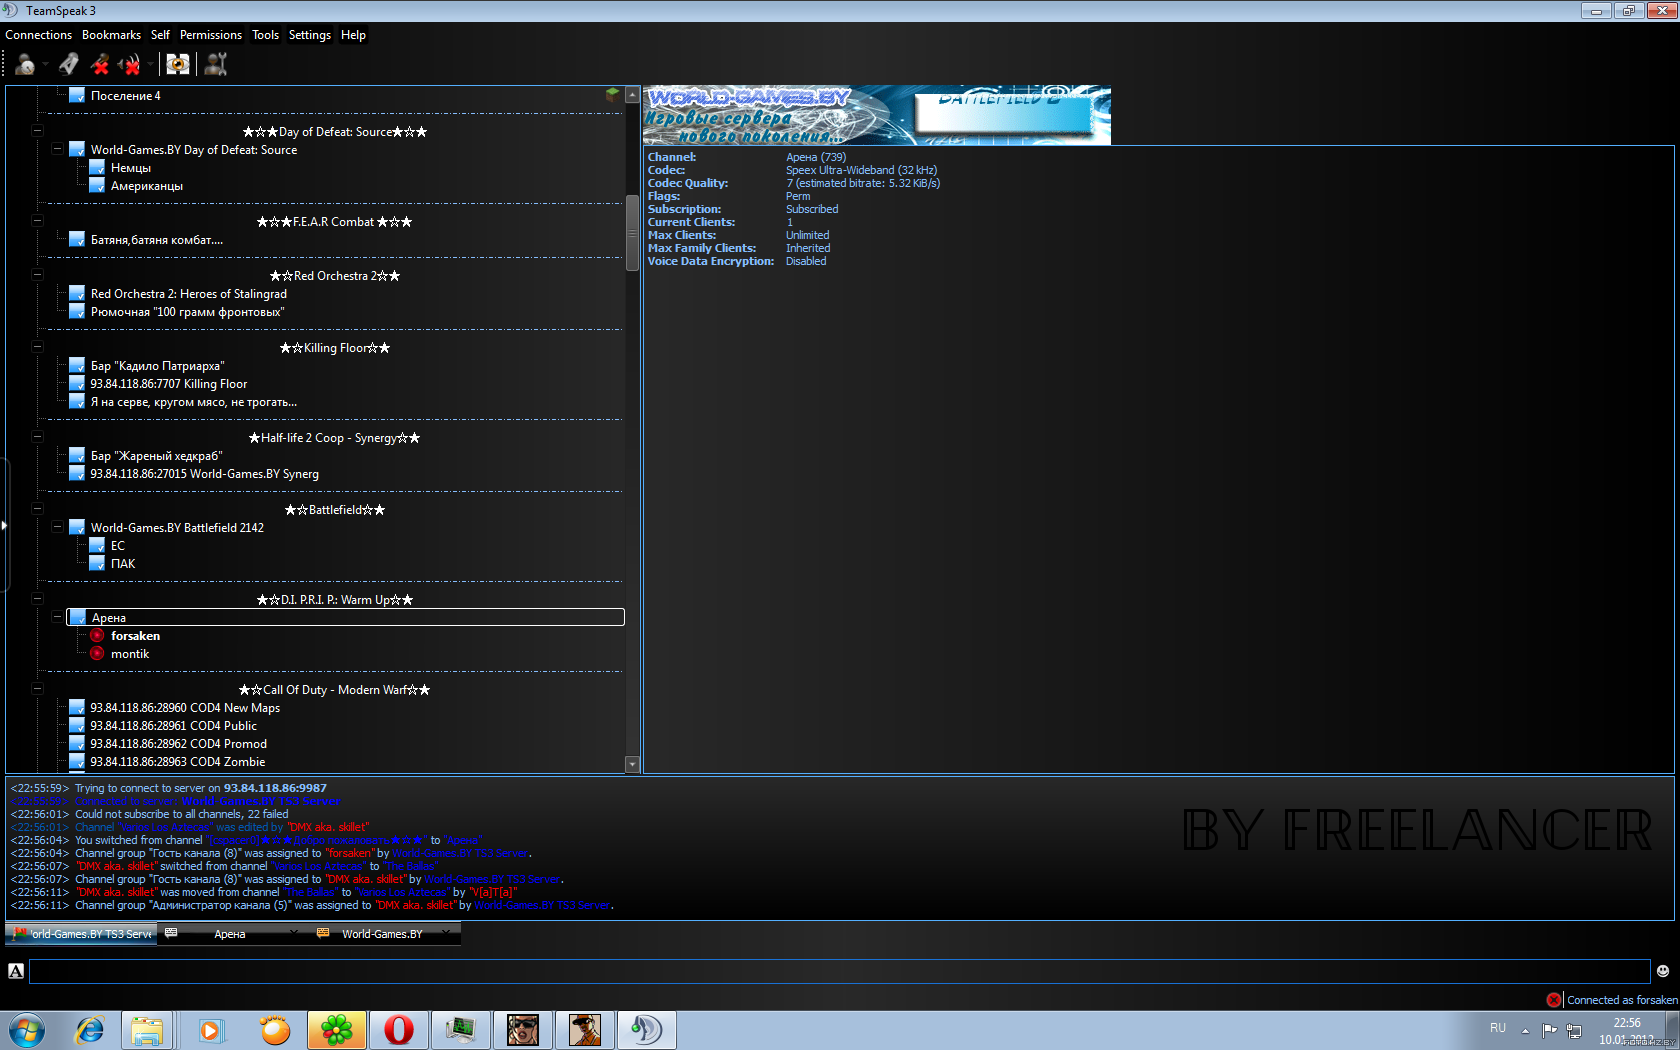Open the emoticon smiley picker

(x=1663, y=971)
